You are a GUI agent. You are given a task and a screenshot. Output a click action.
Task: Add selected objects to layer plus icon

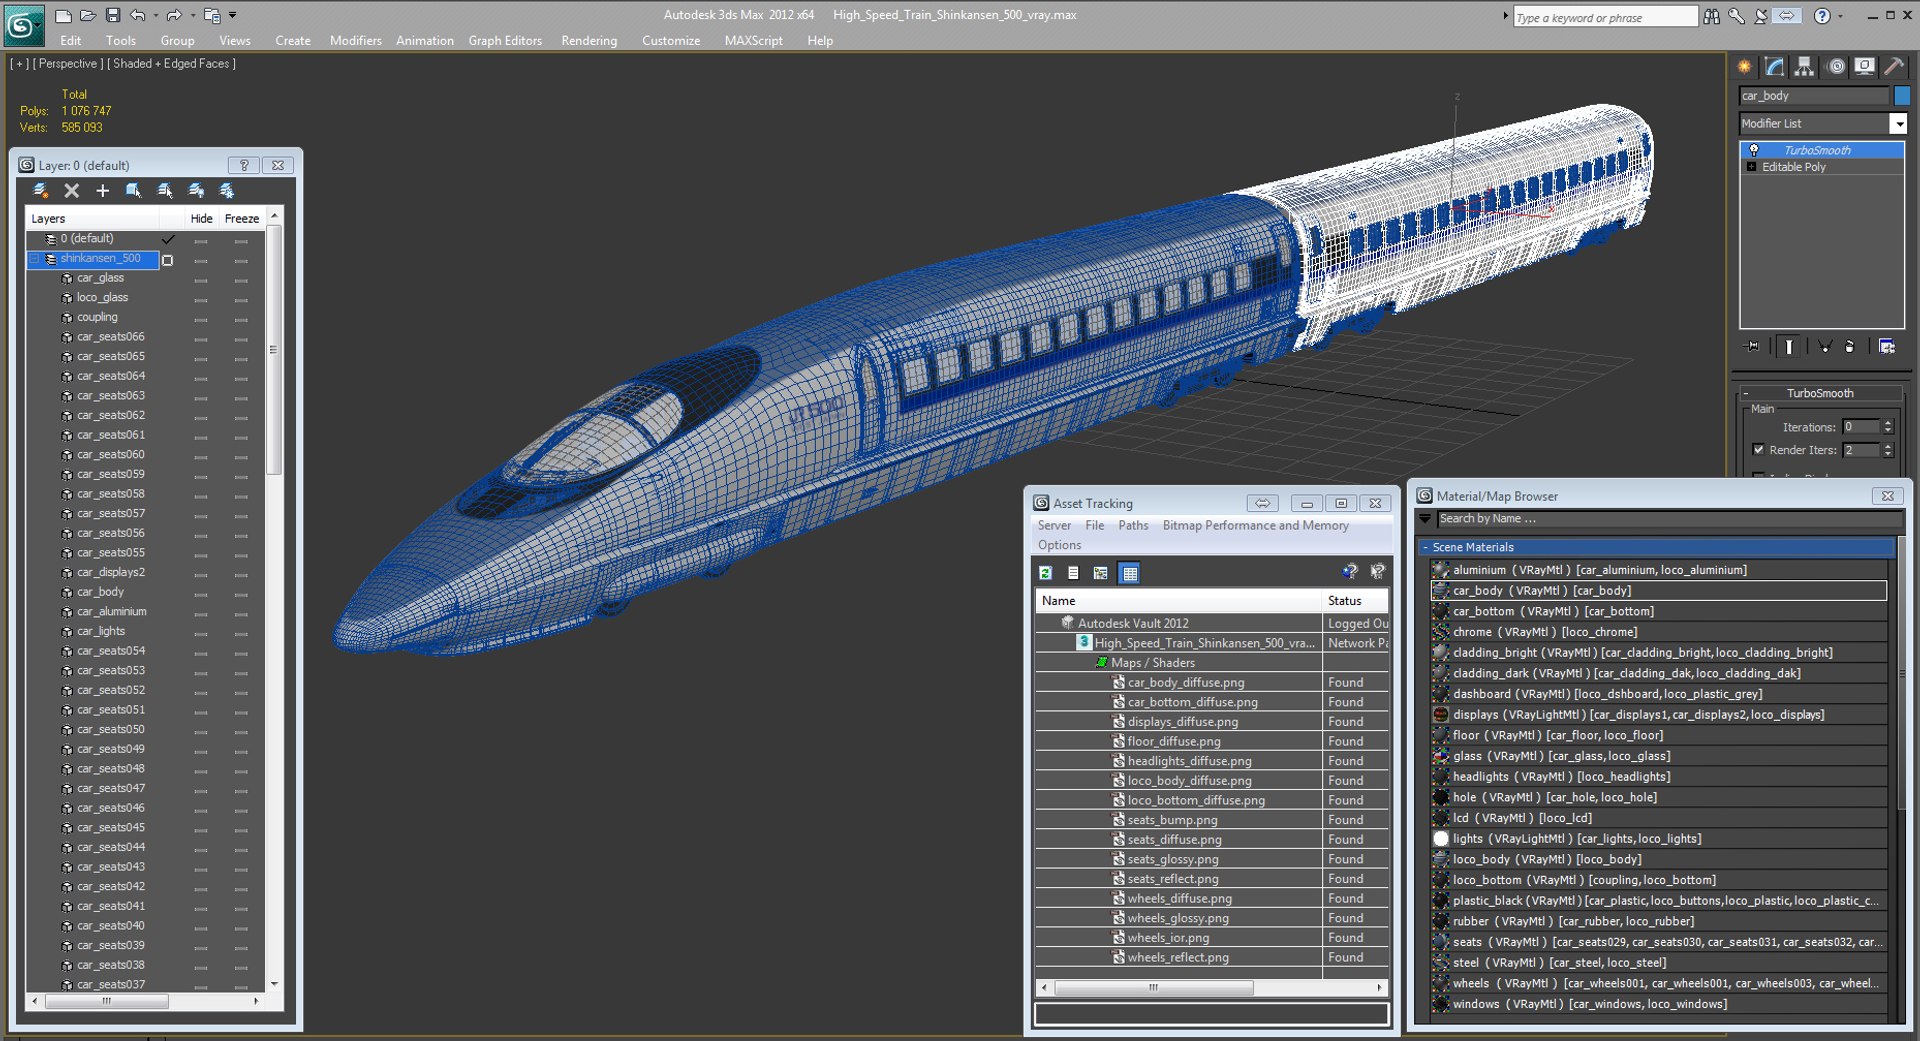coord(102,190)
